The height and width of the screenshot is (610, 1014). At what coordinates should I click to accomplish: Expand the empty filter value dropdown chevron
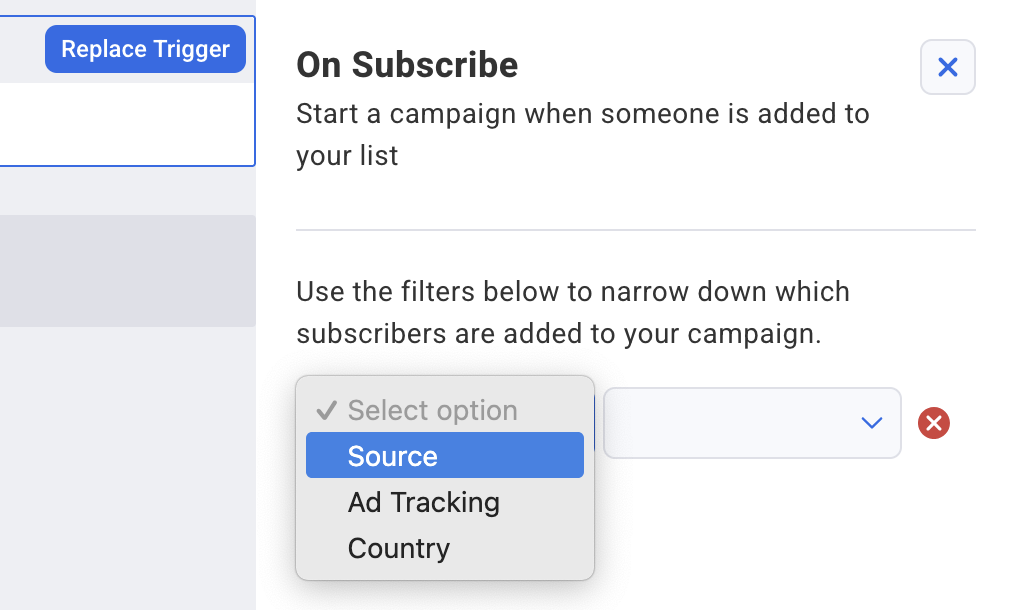point(872,423)
